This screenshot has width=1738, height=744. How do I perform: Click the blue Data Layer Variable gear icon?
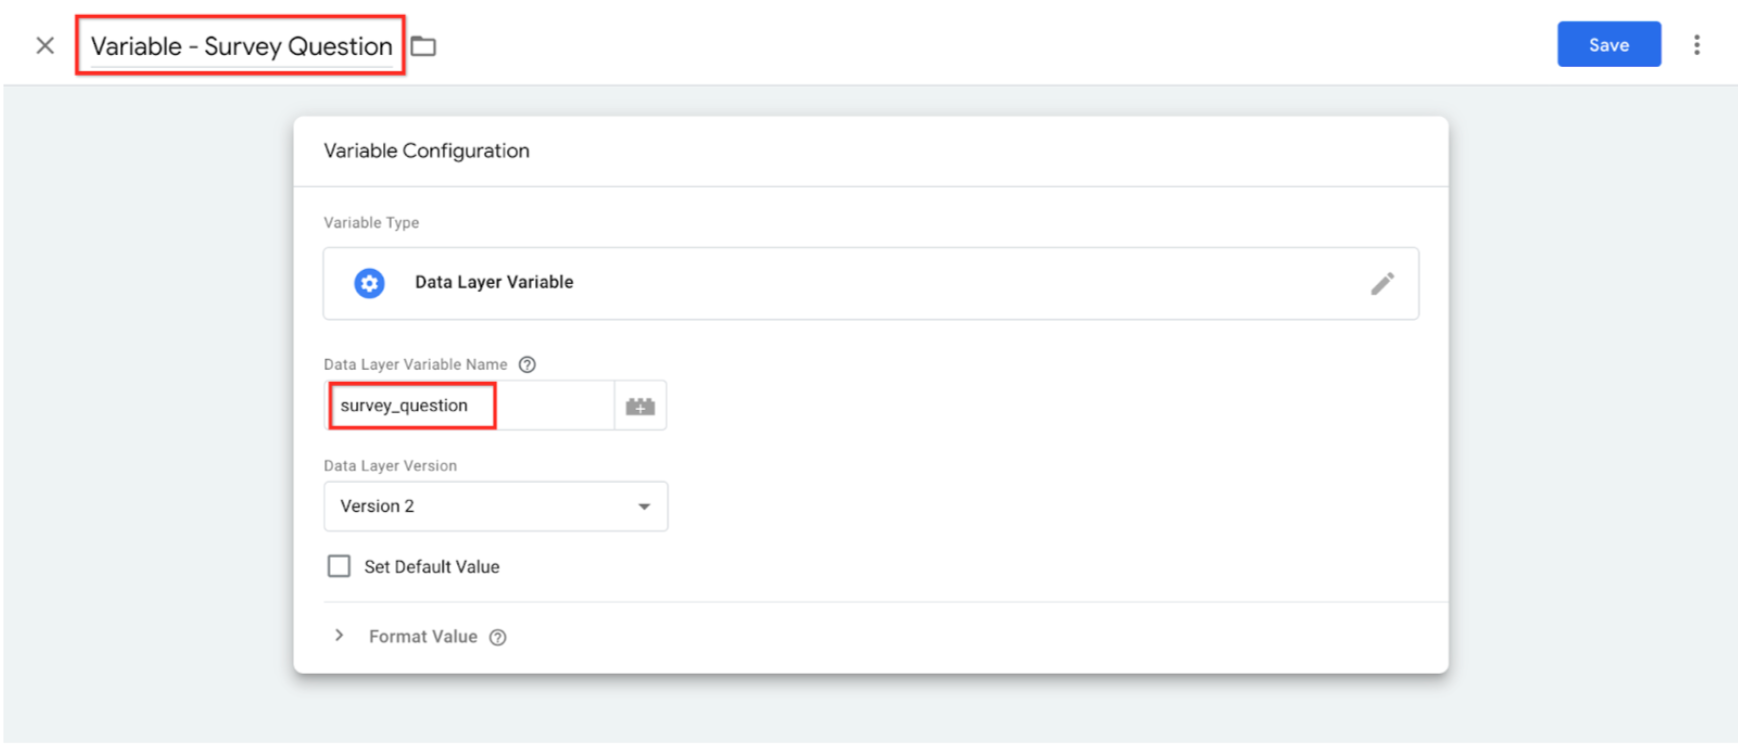pyautogui.click(x=369, y=283)
